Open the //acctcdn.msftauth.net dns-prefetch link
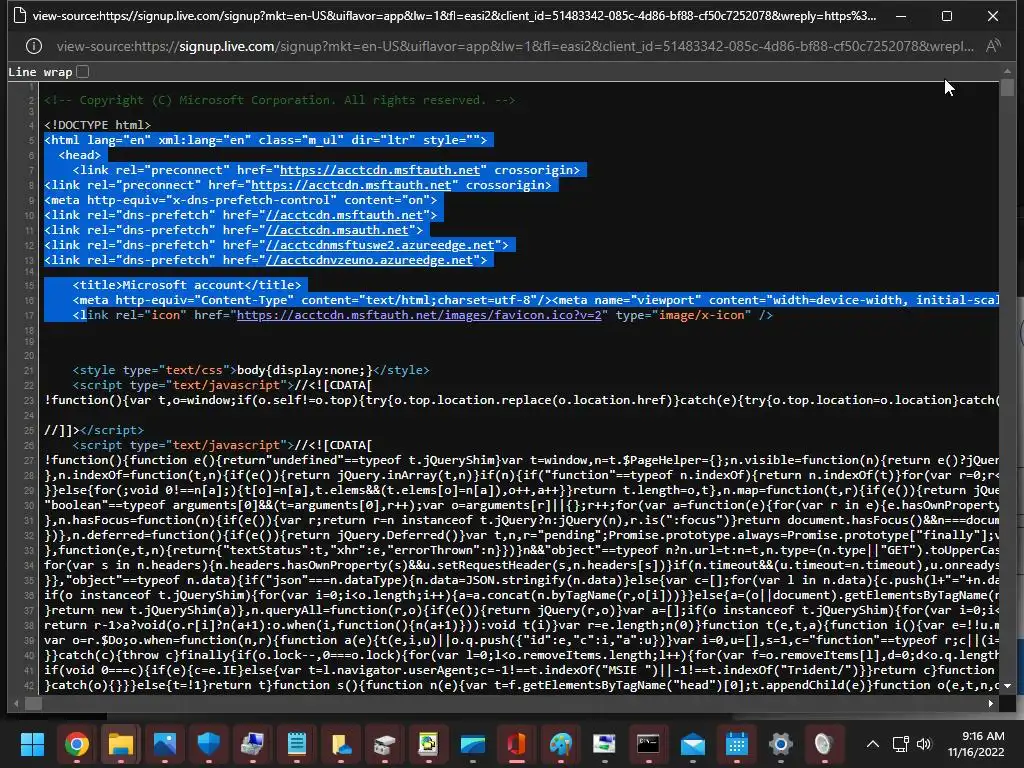This screenshot has height=768, width=1024. 344,215
